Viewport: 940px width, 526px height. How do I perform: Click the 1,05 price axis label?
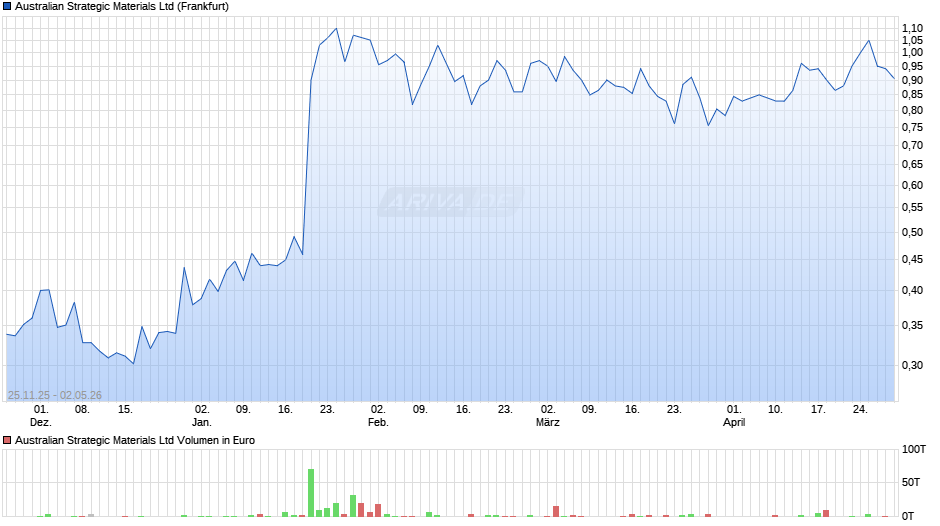point(912,40)
